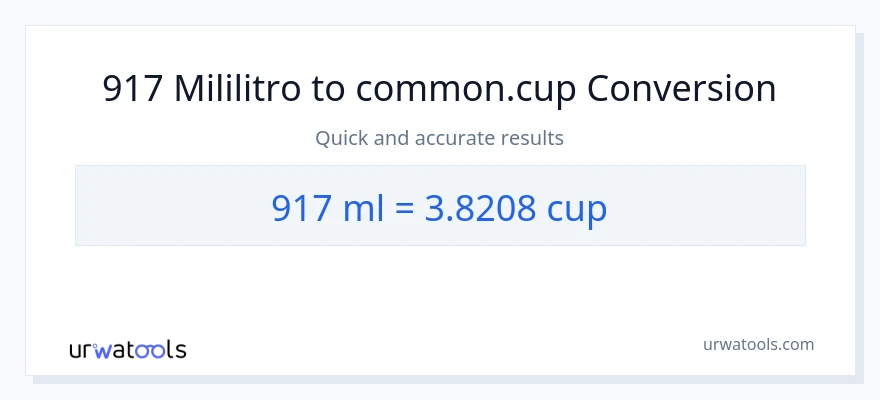Click the 'Quick and accurate results' subtitle
880x400 pixels.
(x=440, y=138)
